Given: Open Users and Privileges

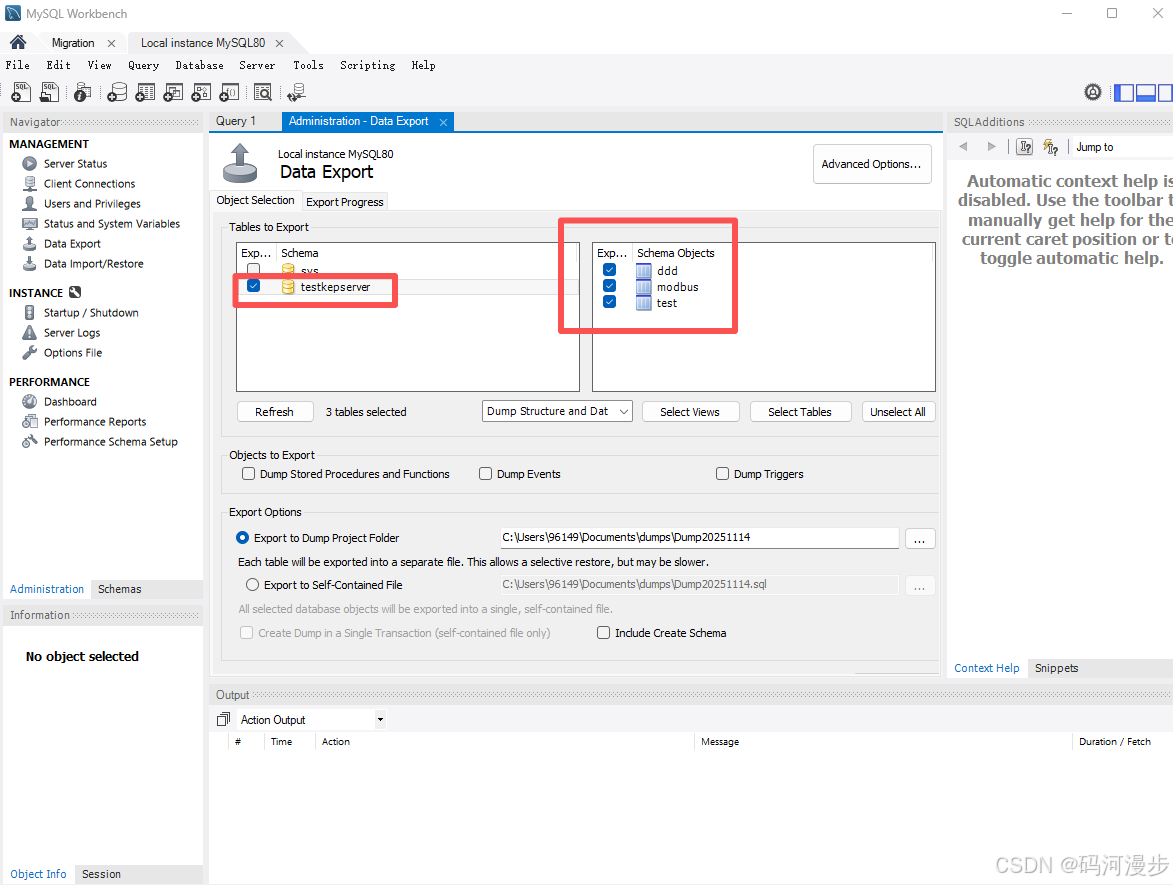Looking at the screenshot, I should point(92,203).
